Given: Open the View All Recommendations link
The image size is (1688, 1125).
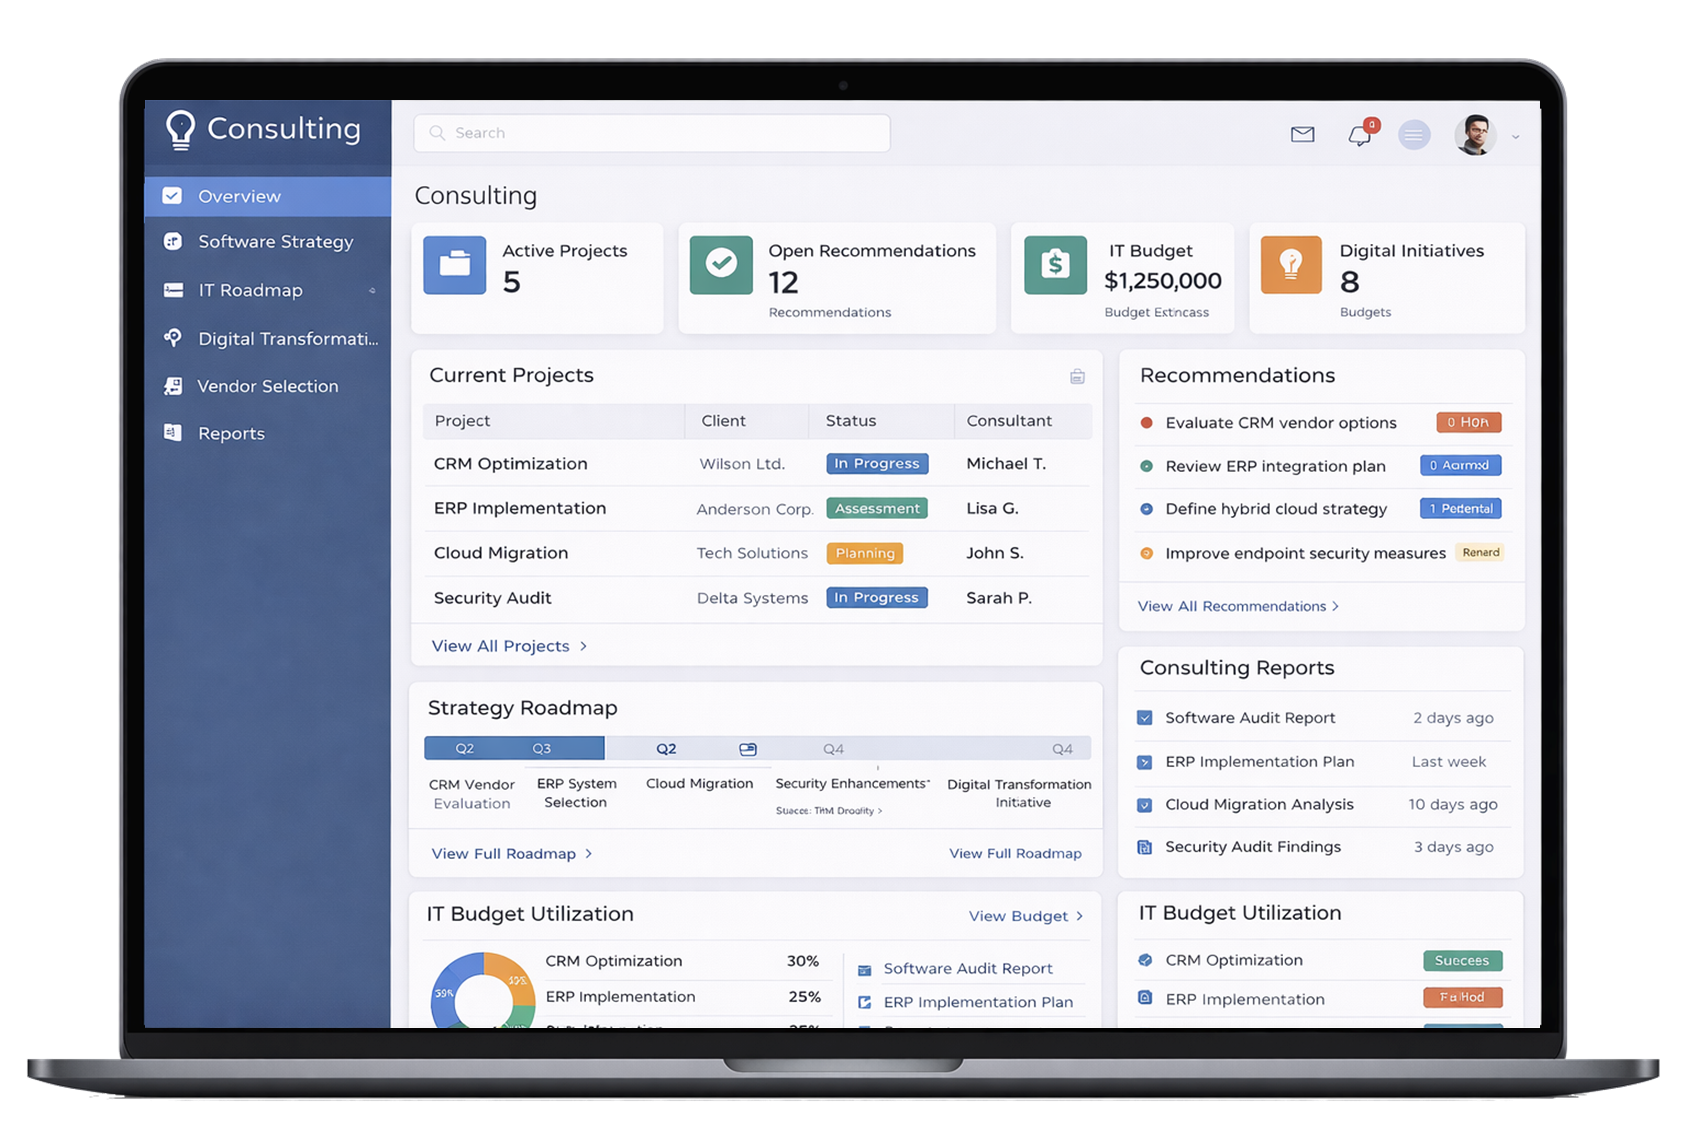Looking at the screenshot, I should tap(1237, 606).
